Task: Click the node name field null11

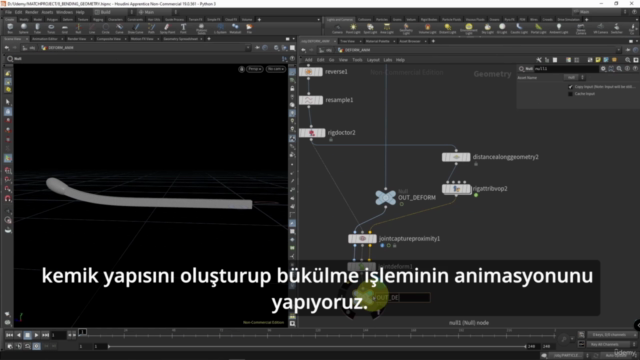Action: click(x=566, y=69)
